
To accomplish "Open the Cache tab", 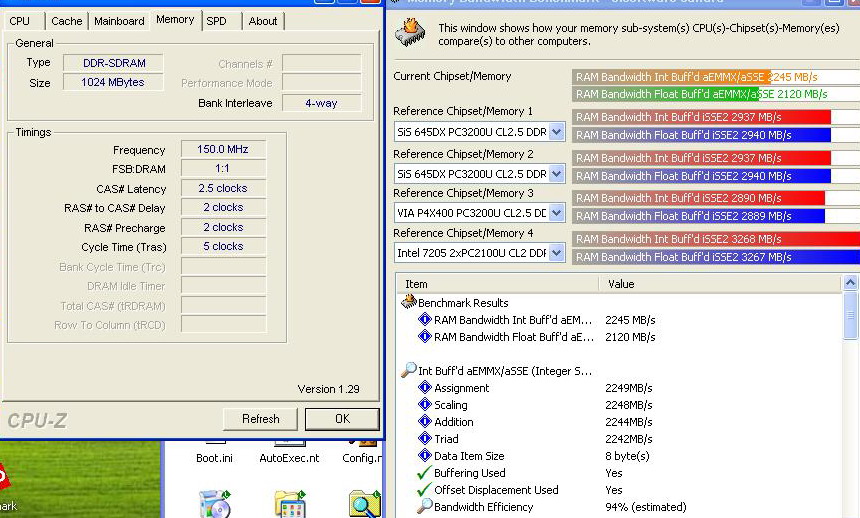I will pos(66,21).
